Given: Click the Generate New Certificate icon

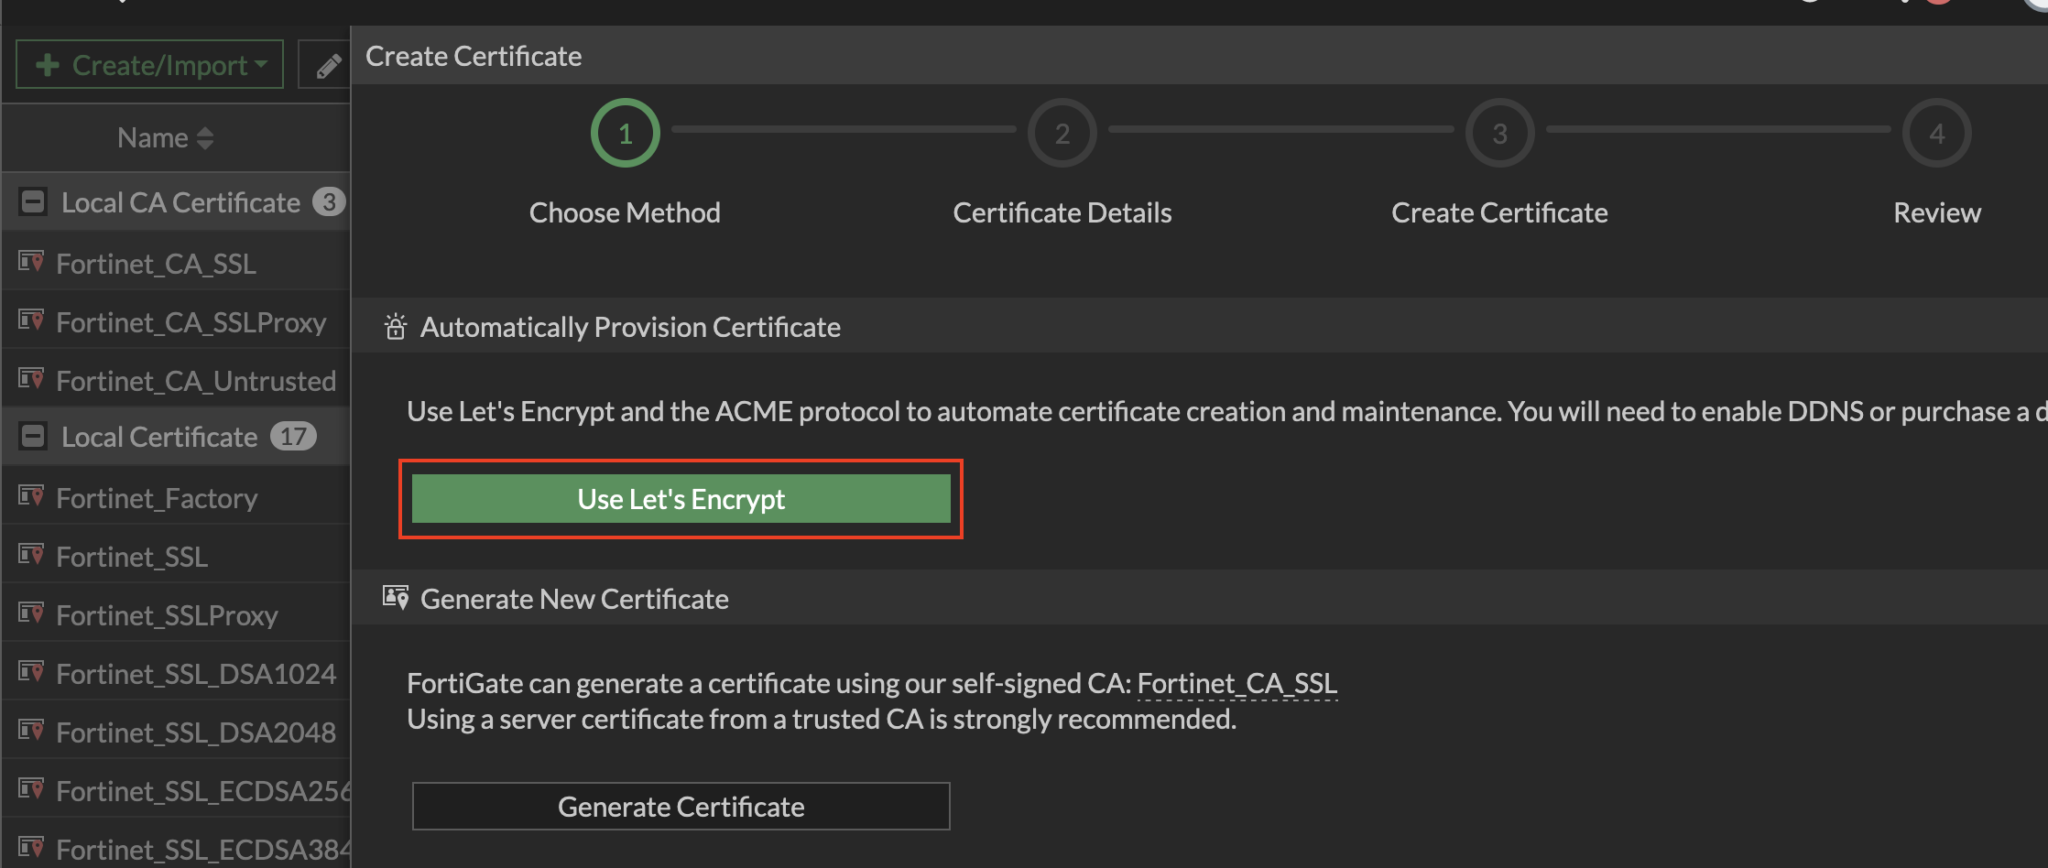Looking at the screenshot, I should click(396, 598).
